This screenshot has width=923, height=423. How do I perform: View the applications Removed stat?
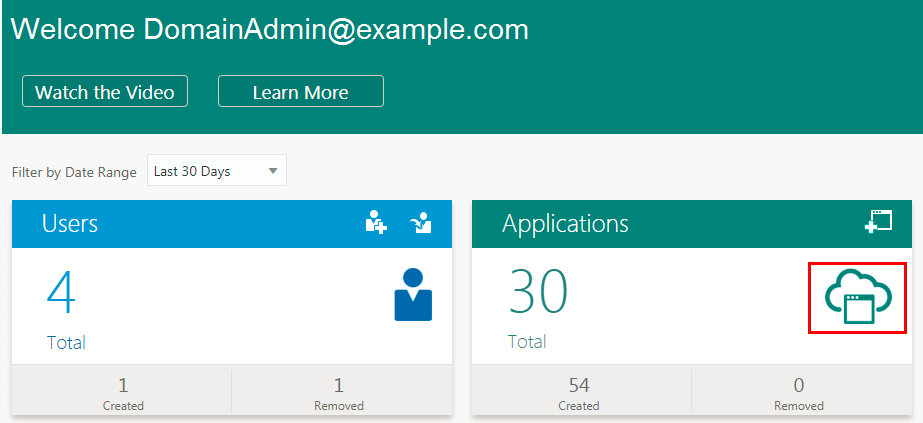tap(798, 392)
